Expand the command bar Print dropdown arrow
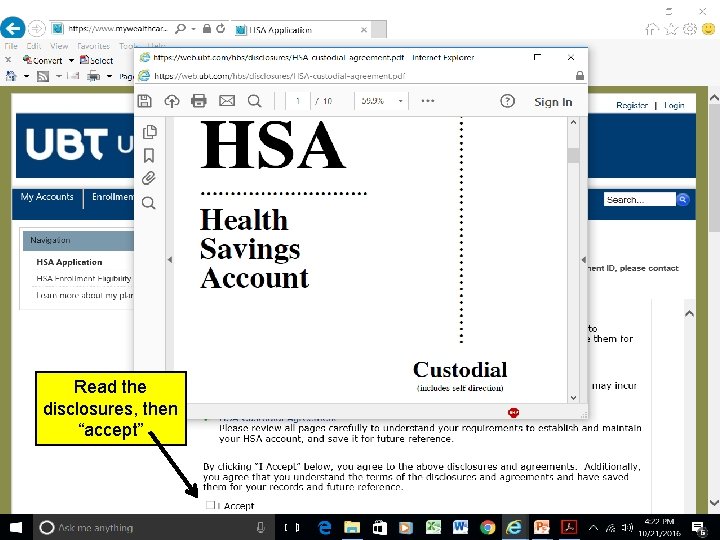This screenshot has height=540, width=720. coord(109,76)
